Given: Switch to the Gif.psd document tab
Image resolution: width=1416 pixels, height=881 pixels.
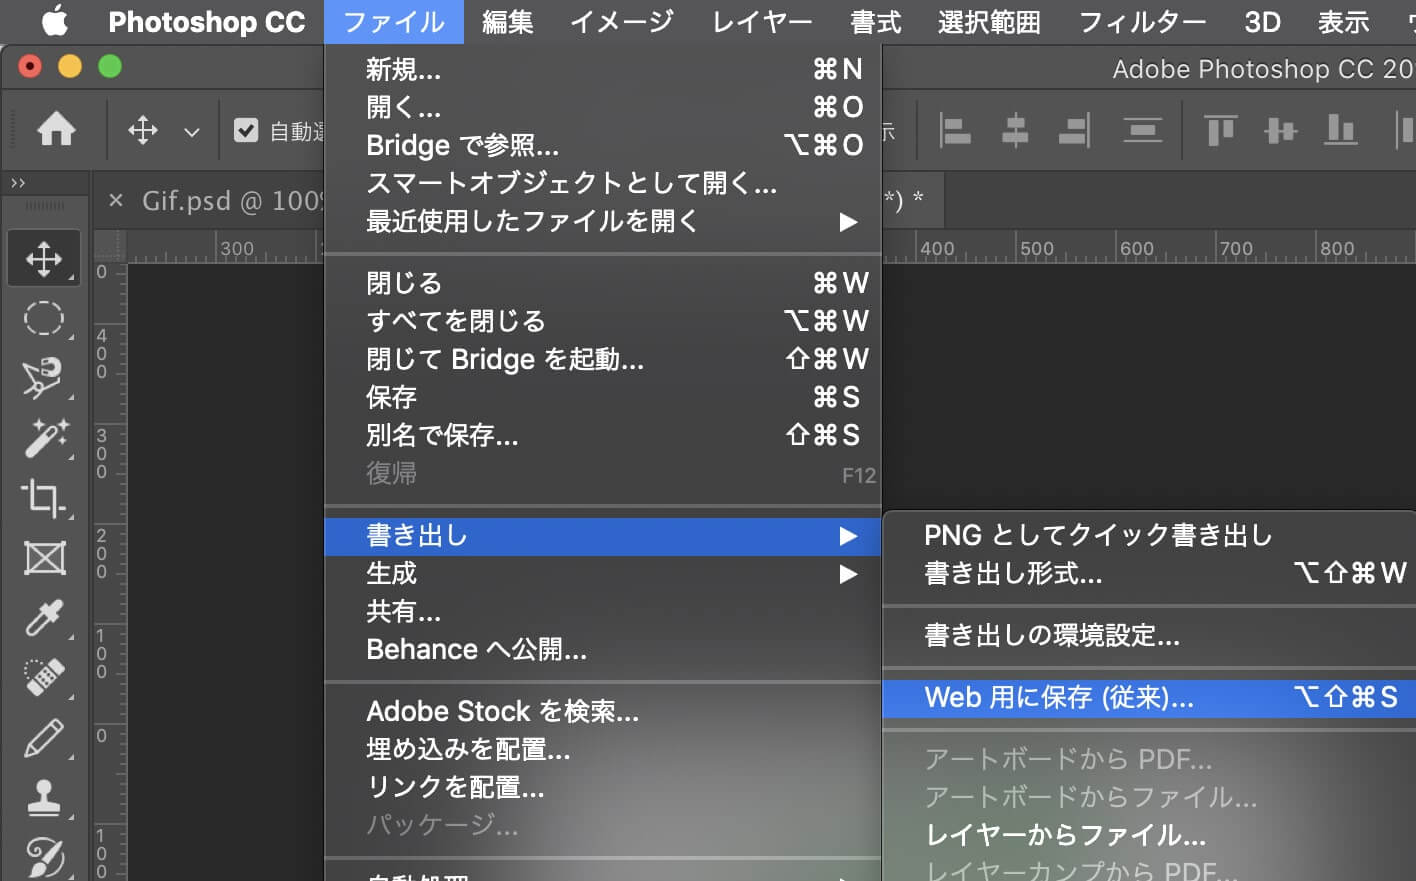Looking at the screenshot, I should pos(231,201).
